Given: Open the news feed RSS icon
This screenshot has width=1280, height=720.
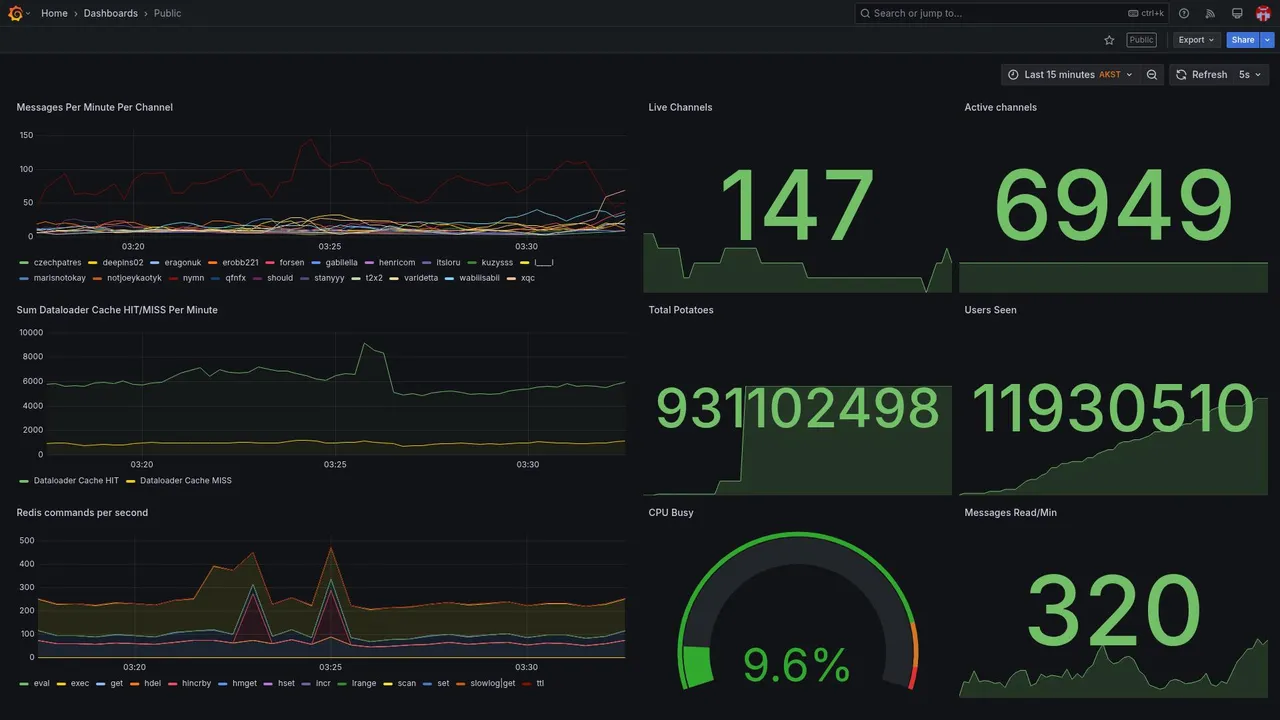Looking at the screenshot, I should [x=1210, y=13].
